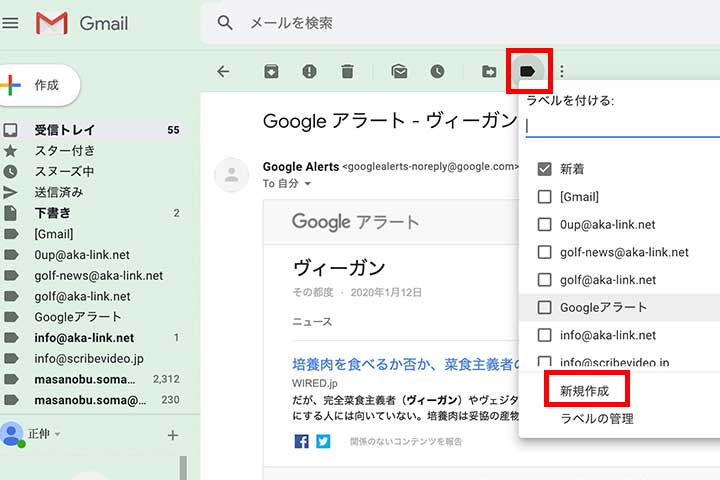Check the 0up@aka-link.net label checkbox

(544, 224)
